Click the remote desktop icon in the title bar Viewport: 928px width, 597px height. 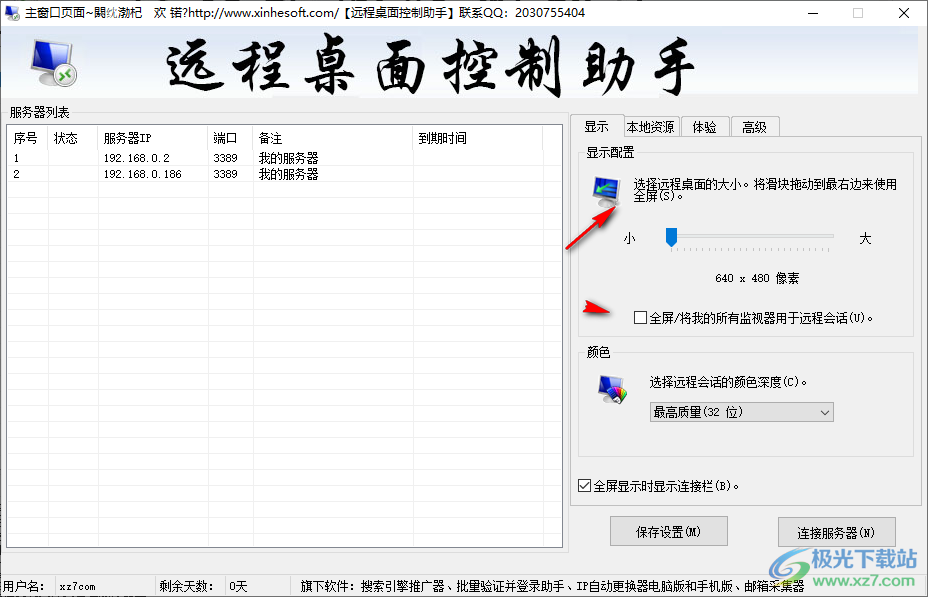click(10, 13)
